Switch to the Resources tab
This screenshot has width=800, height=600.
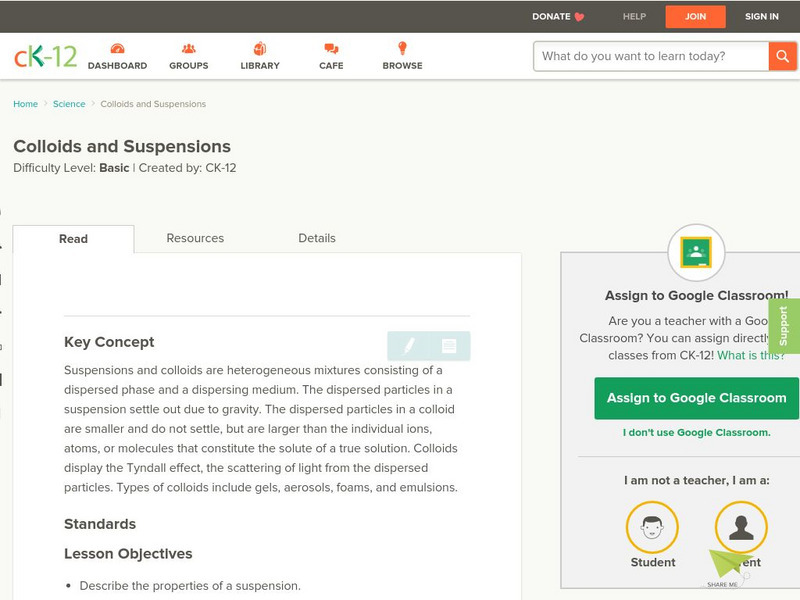pos(195,238)
